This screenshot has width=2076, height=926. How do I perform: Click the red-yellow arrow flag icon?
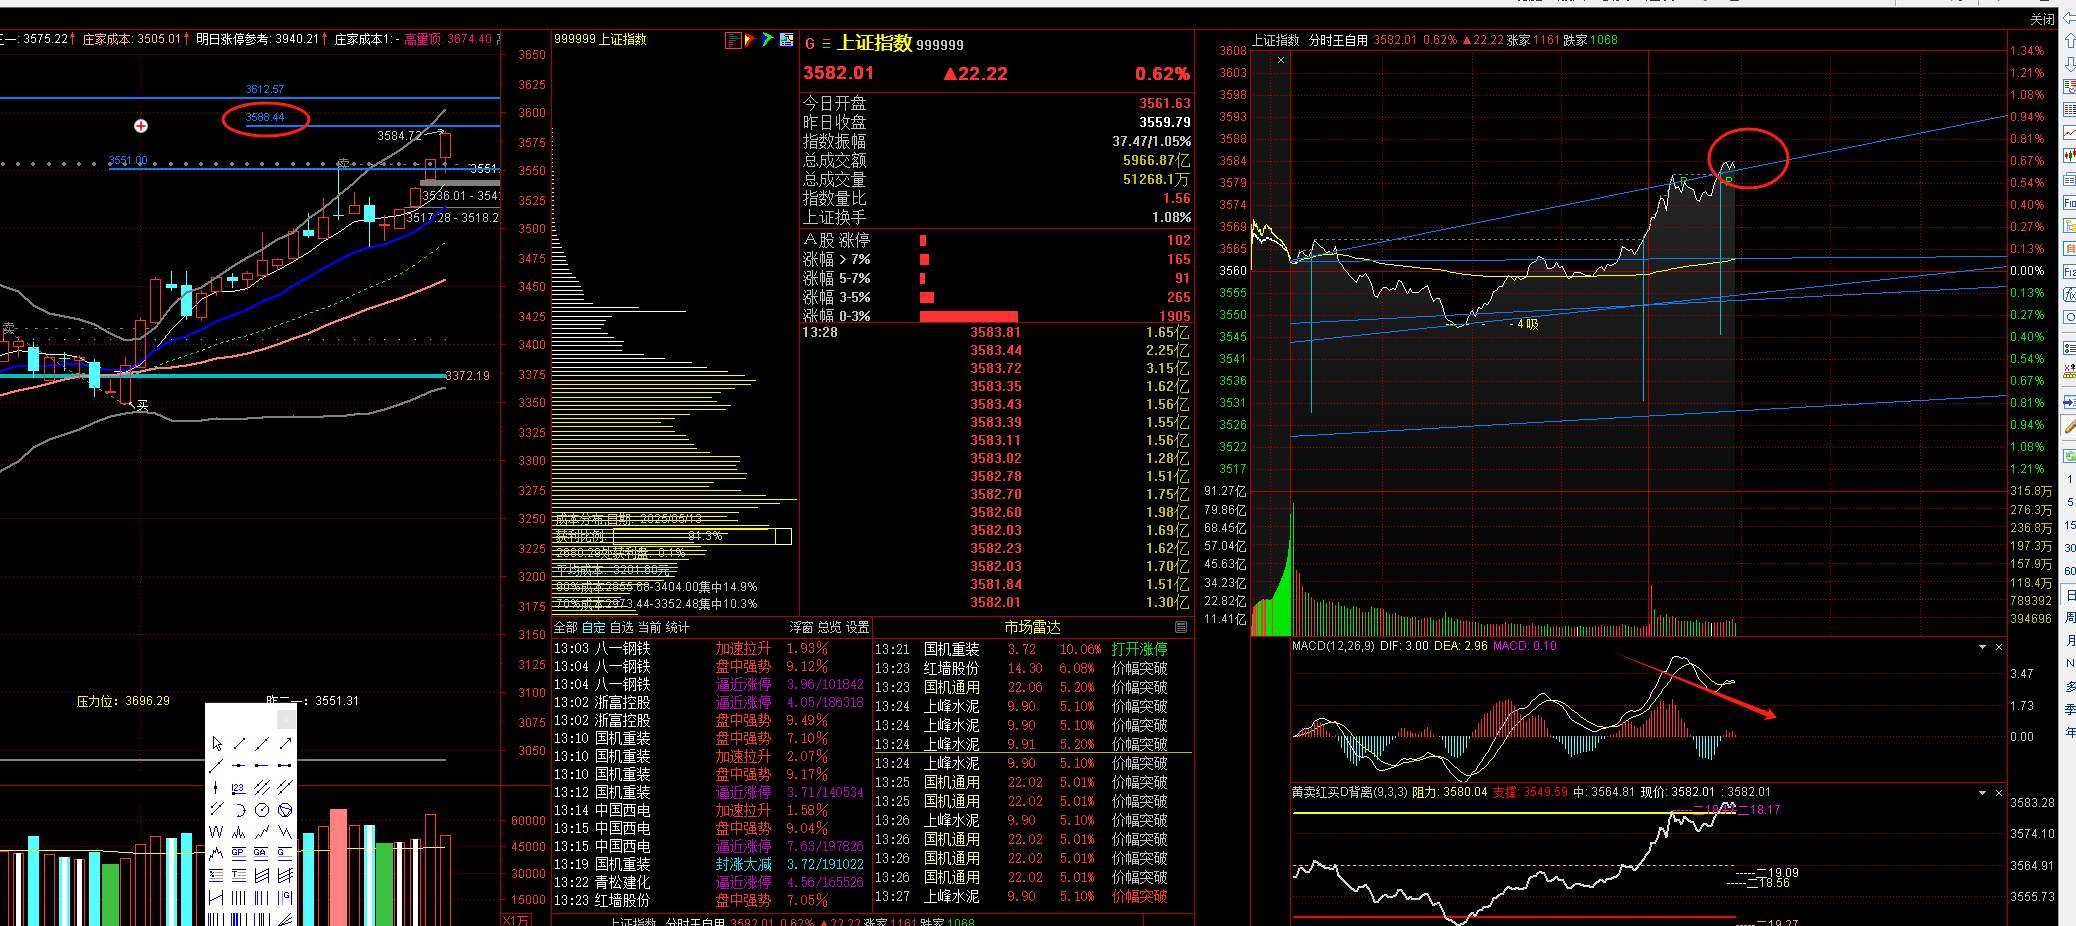coord(749,39)
